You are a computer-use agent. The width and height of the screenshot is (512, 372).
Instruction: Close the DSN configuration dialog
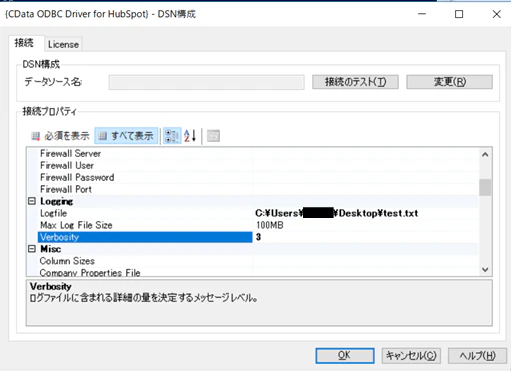pyautogui.click(x=497, y=14)
